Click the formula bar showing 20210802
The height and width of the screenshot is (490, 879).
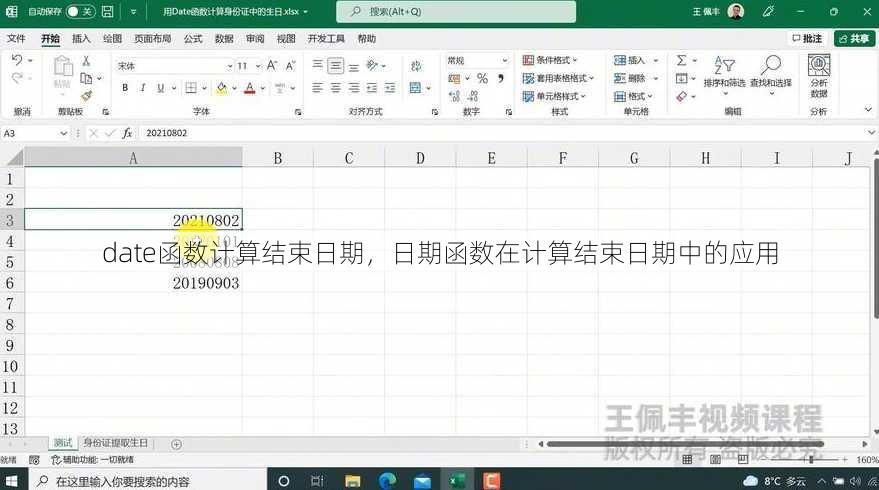[502, 133]
